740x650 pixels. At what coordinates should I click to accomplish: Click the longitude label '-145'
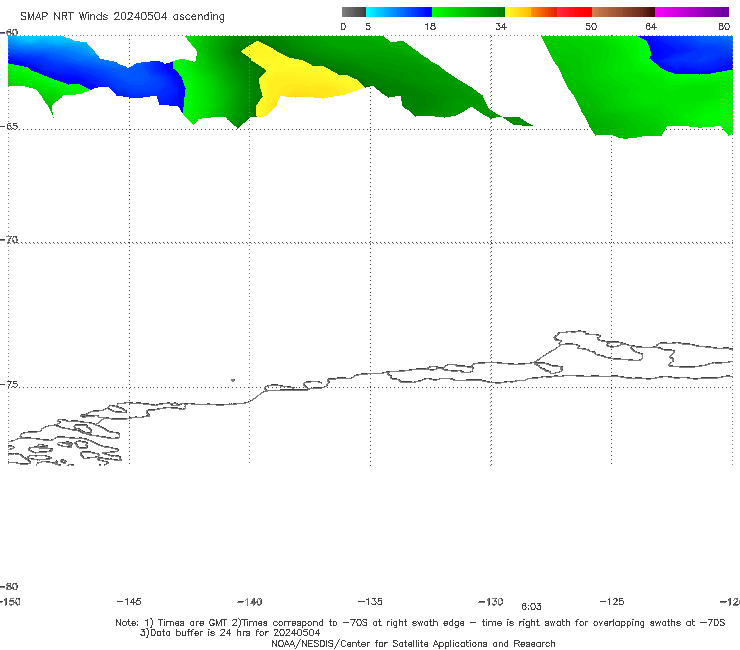coord(129,601)
